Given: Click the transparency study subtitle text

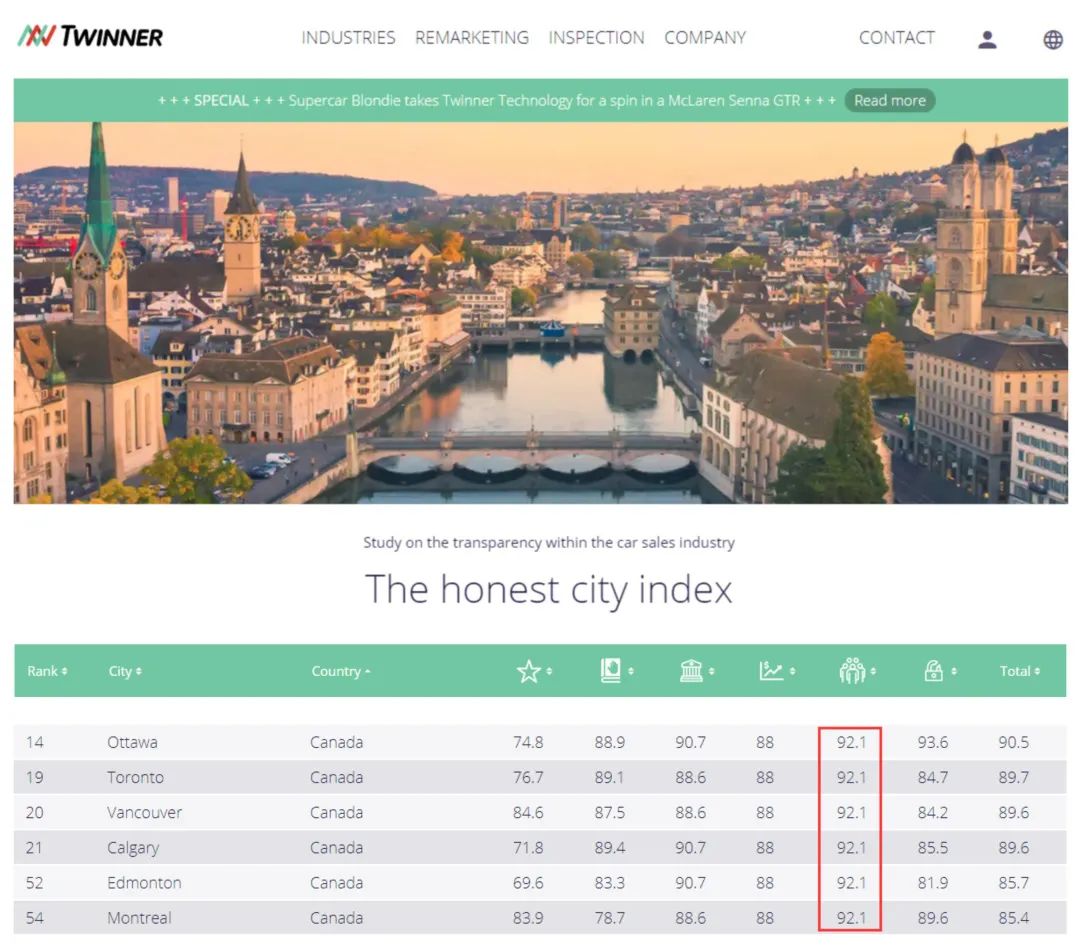Looking at the screenshot, I should [x=549, y=542].
